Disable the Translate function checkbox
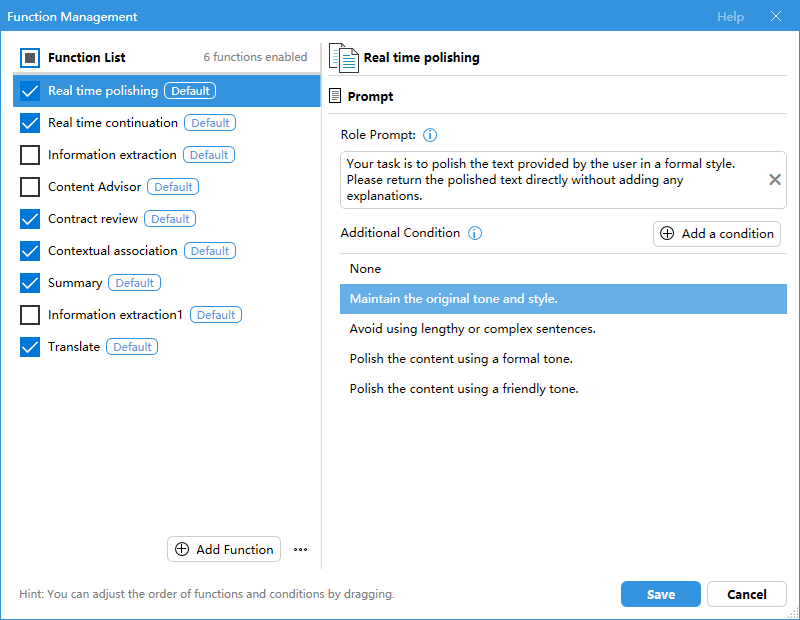The width and height of the screenshot is (800, 620). (30, 347)
